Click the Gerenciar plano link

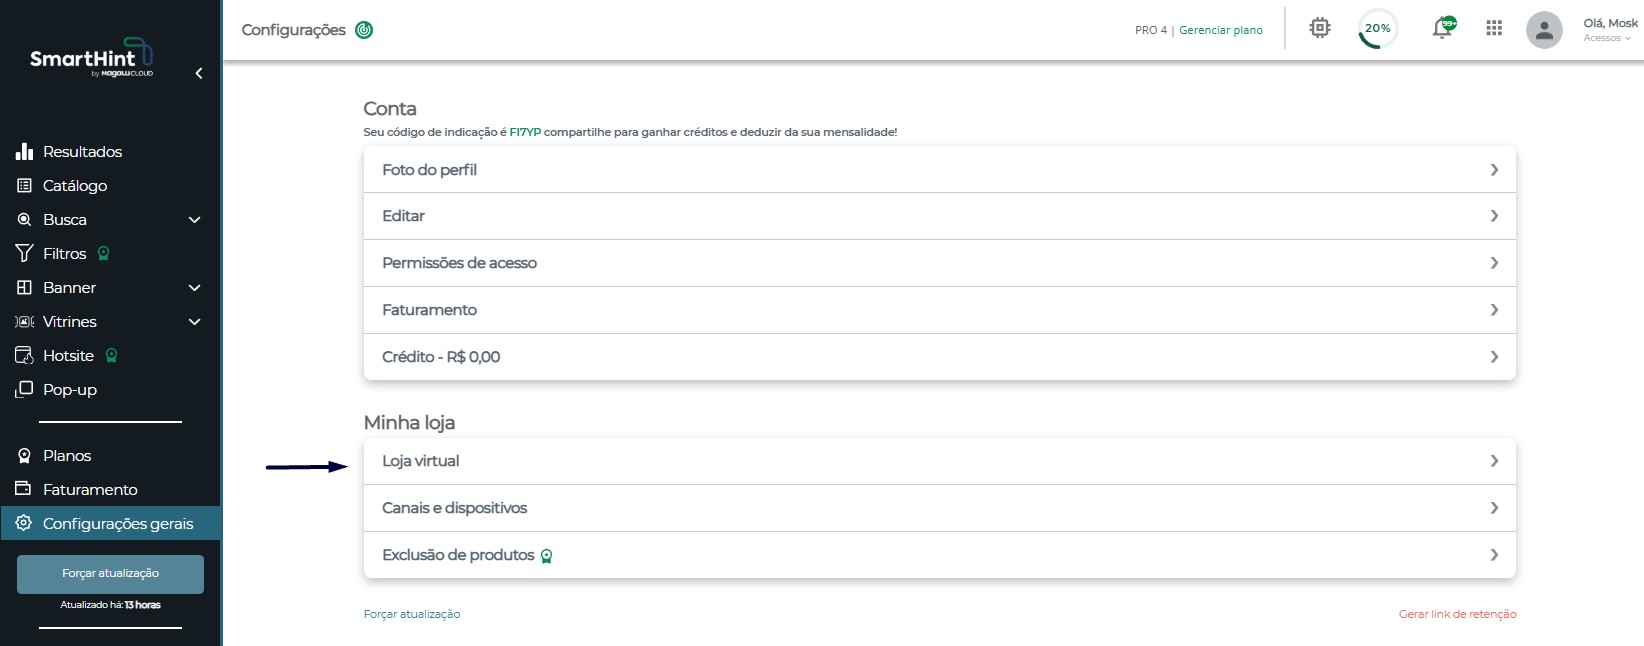tap(1221, 30)
